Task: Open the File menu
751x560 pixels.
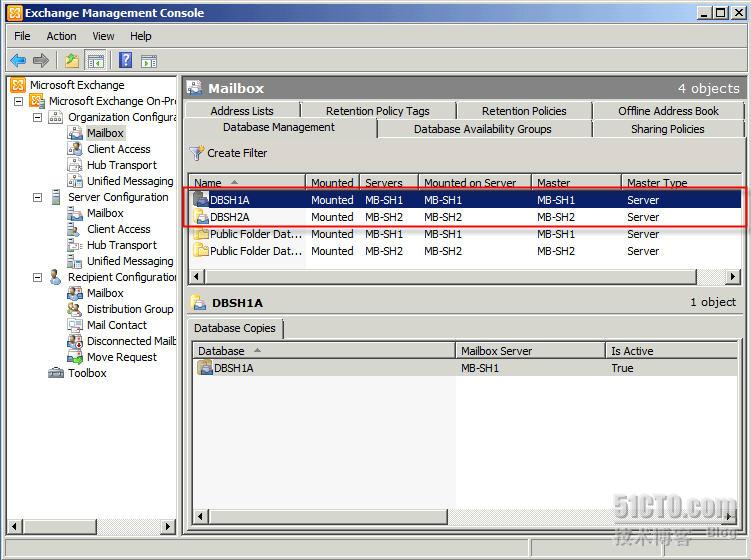Action: [22, 36]
